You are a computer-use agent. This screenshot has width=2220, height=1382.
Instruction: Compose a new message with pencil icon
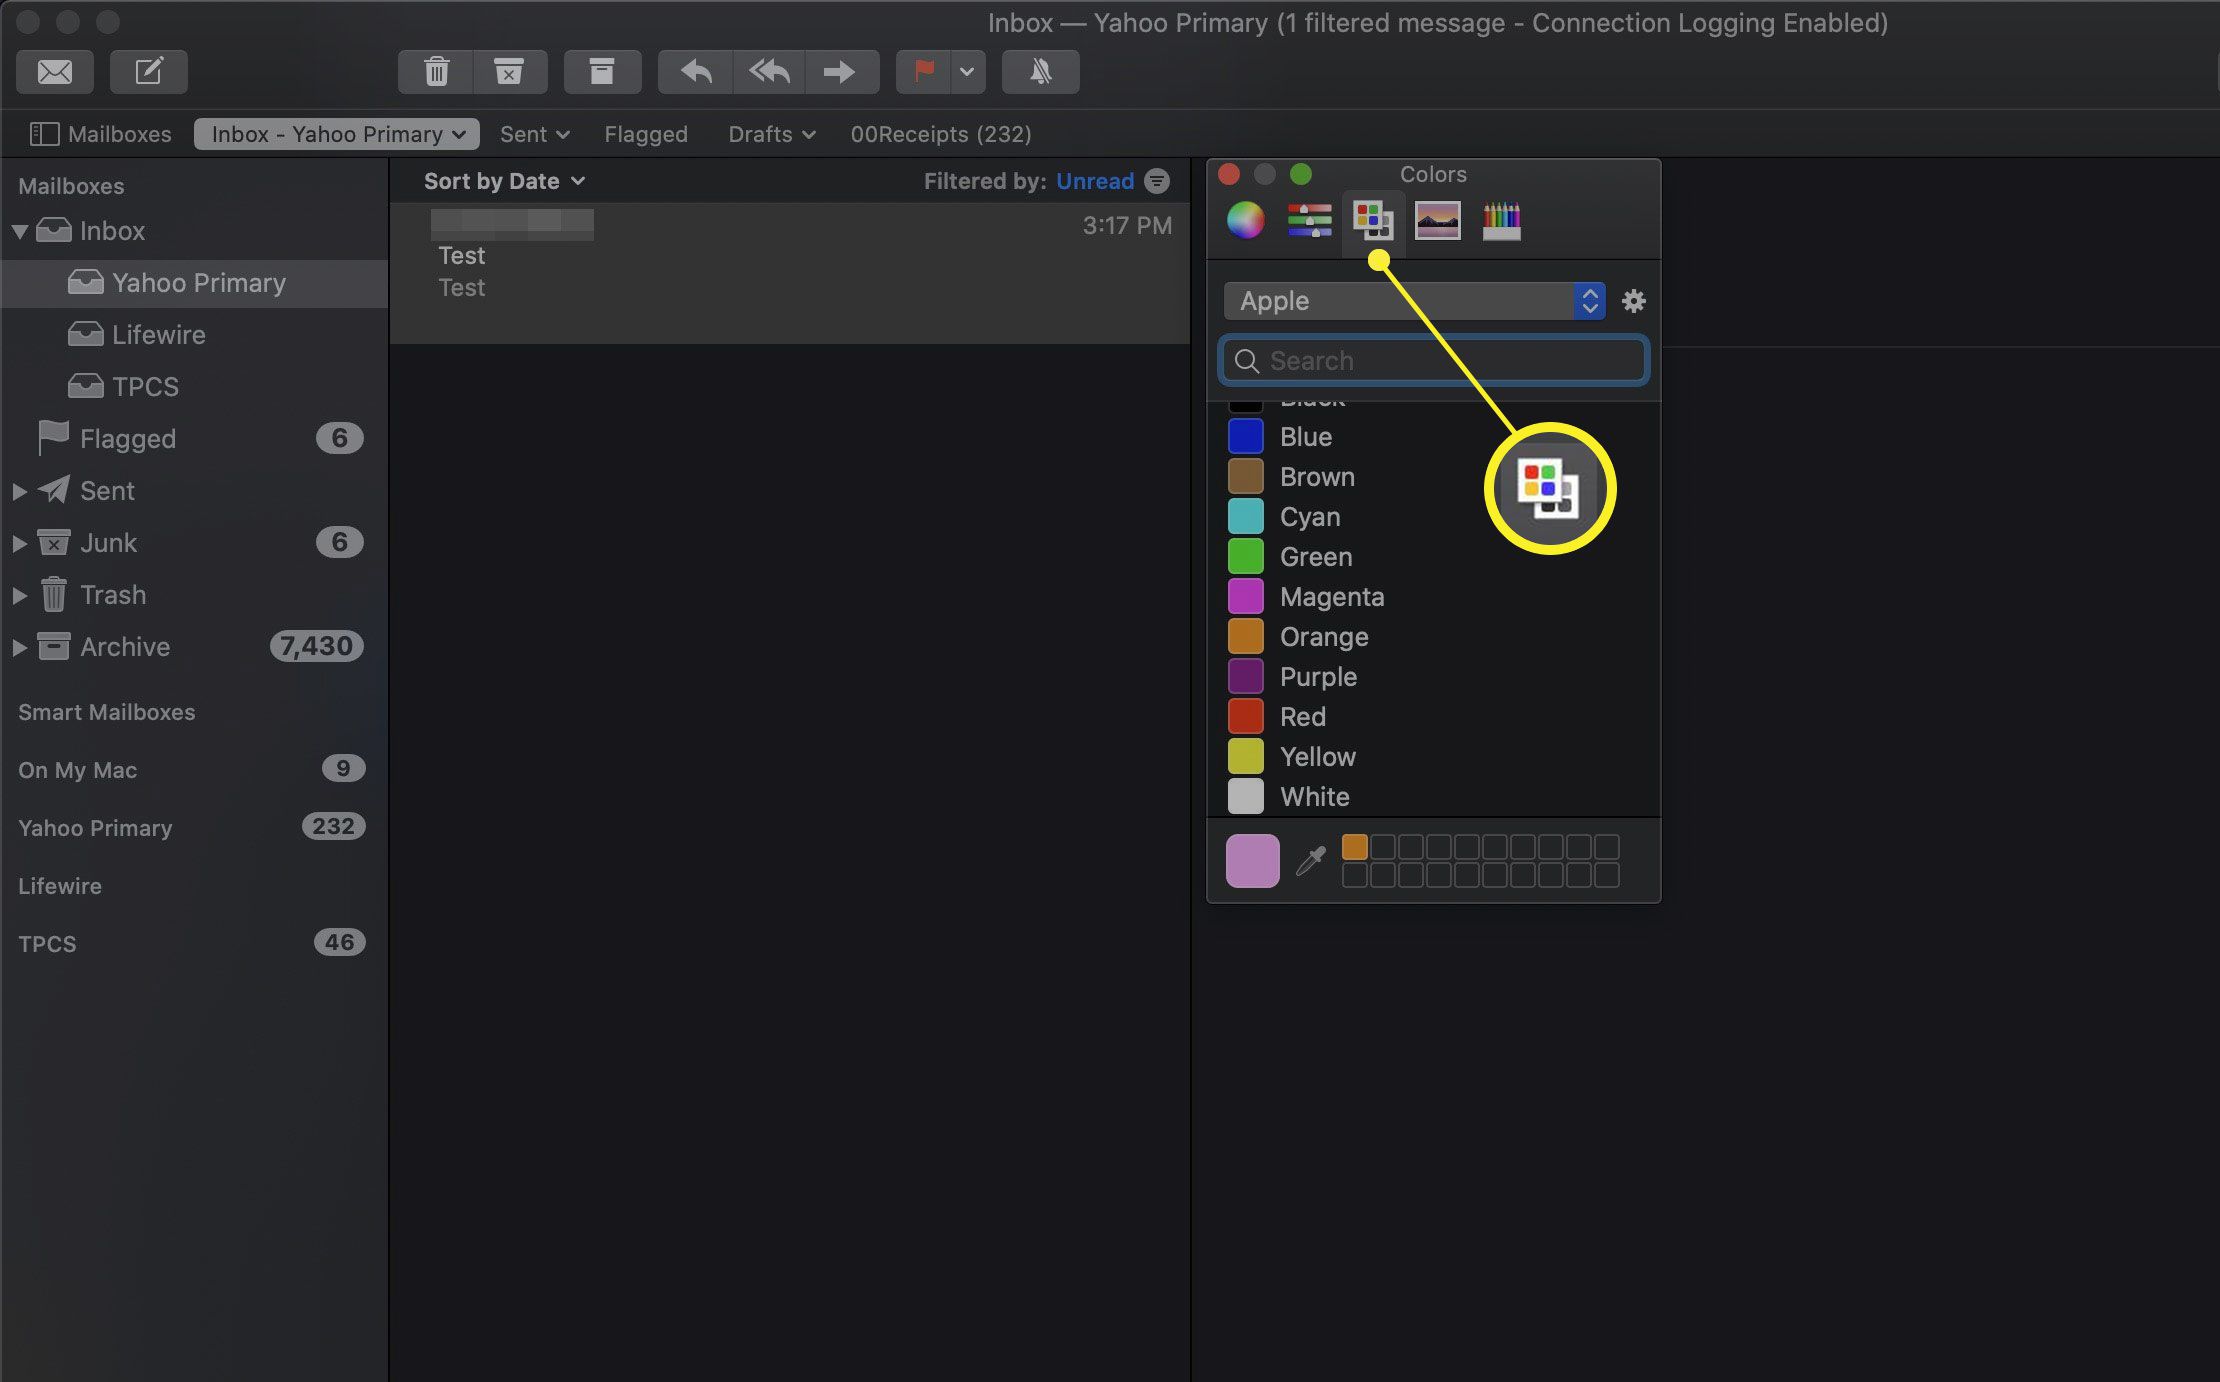coord(148,72)
